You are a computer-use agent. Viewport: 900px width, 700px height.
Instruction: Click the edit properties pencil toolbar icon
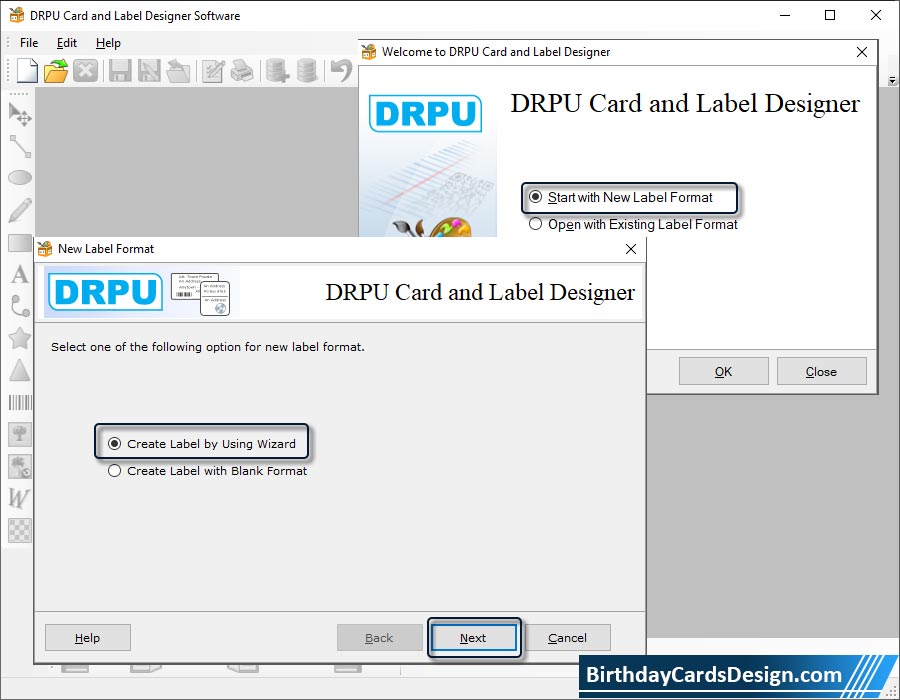click(213, 71)
